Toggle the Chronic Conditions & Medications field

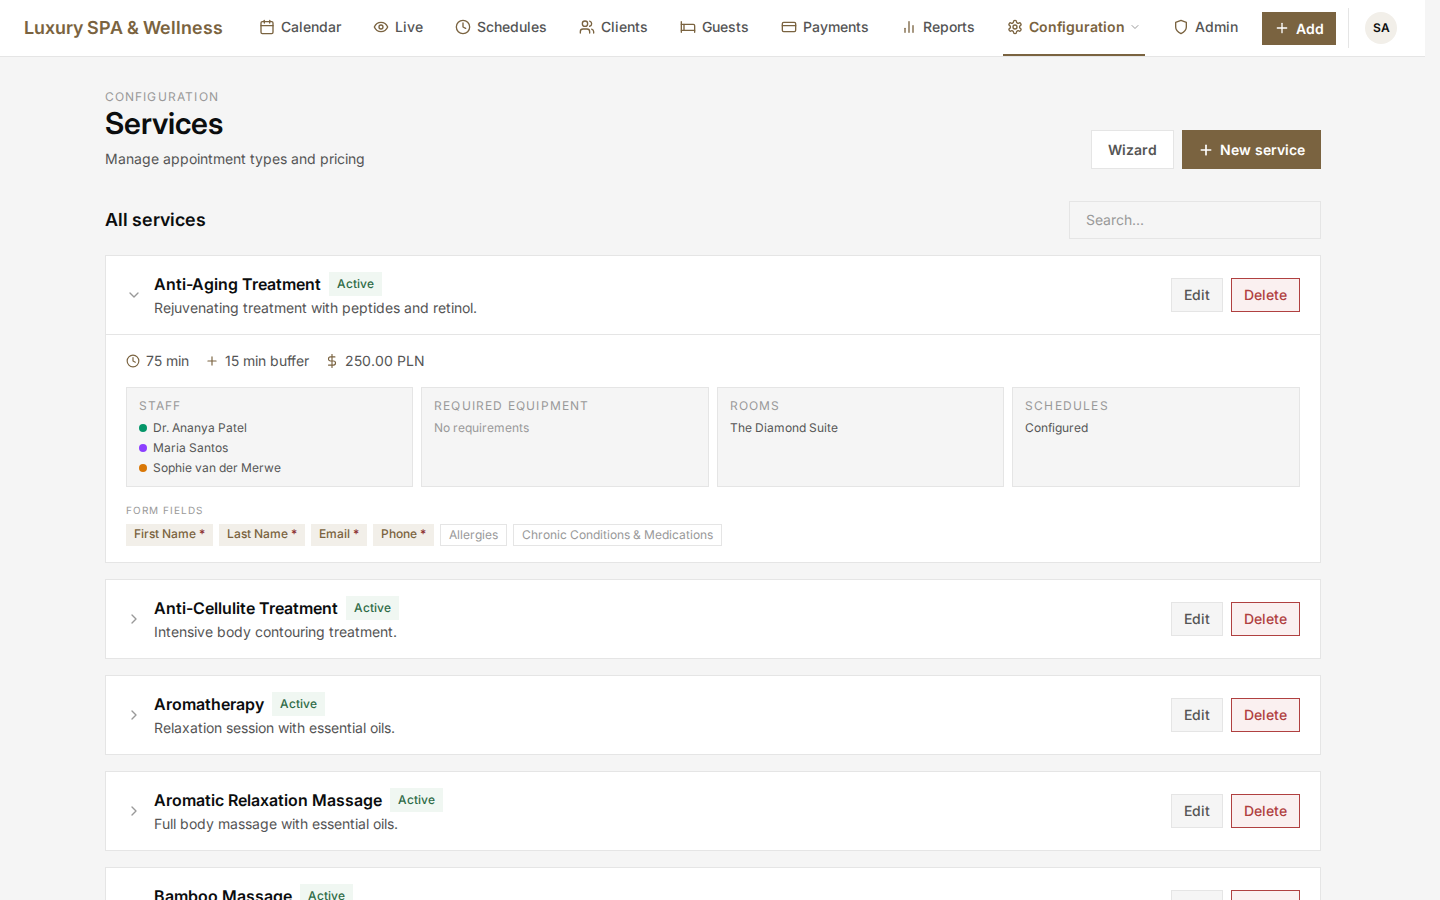click(x=617, y=534)
